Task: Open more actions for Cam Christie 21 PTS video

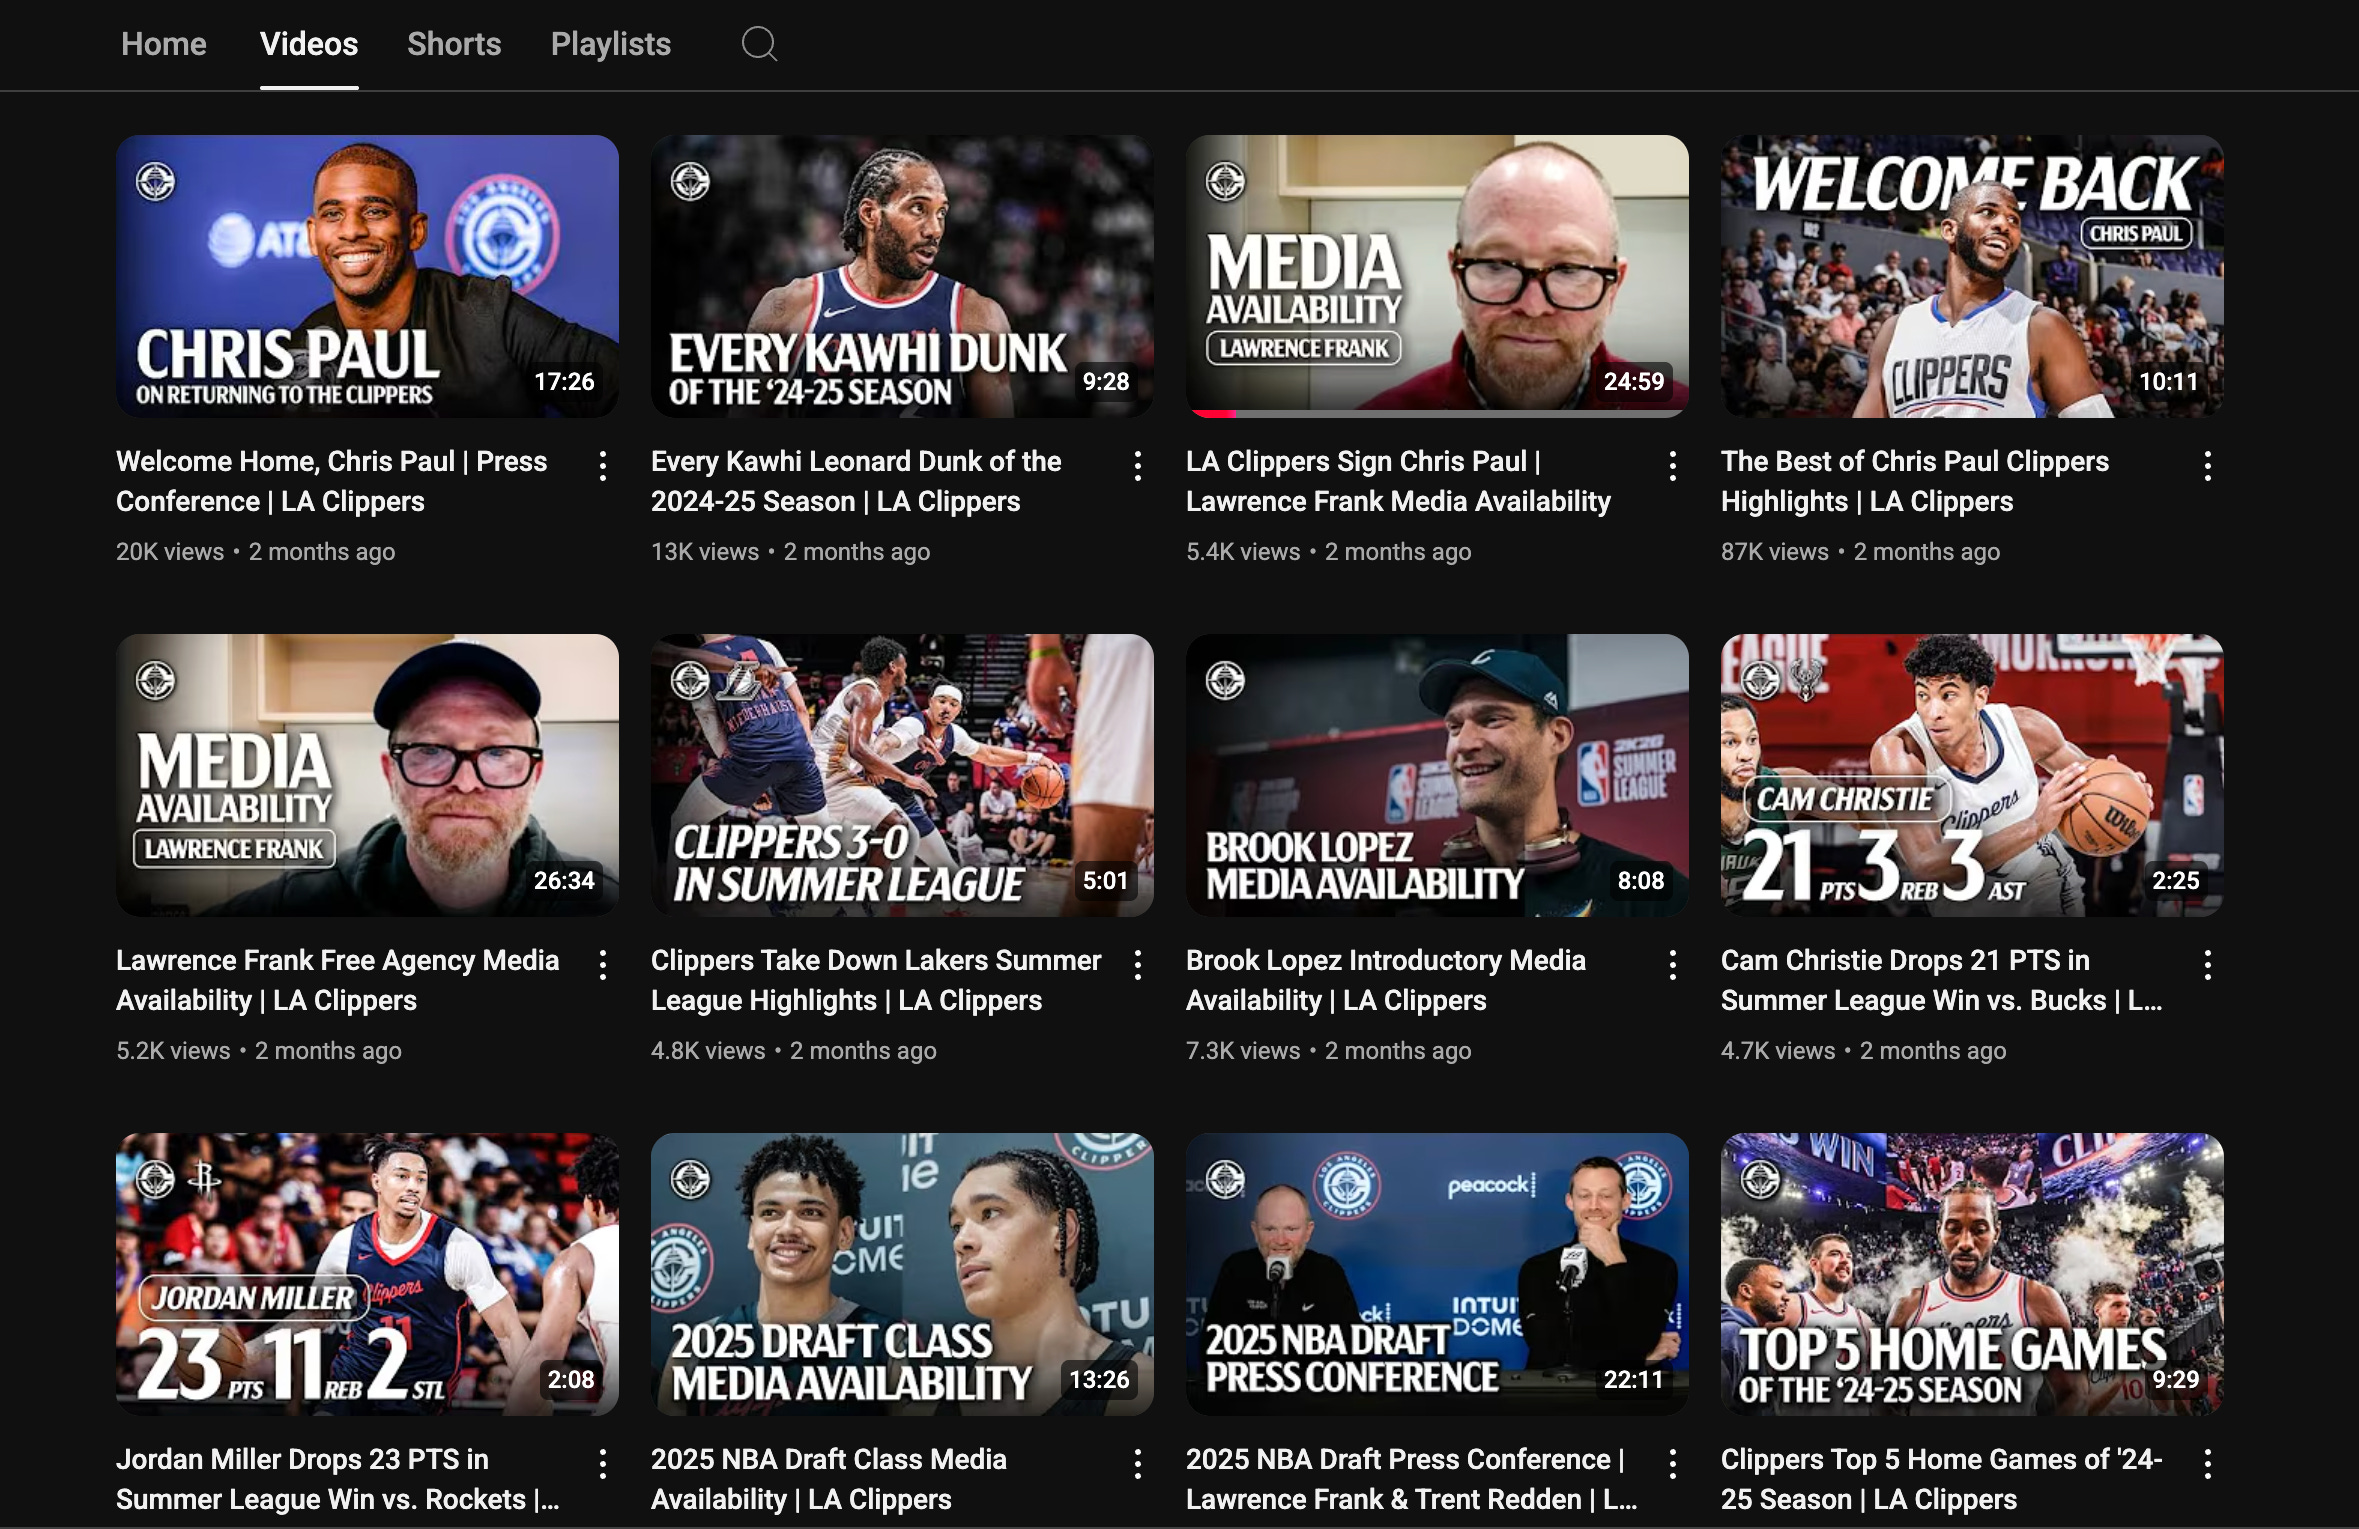Action: (x=2207, y=965)
